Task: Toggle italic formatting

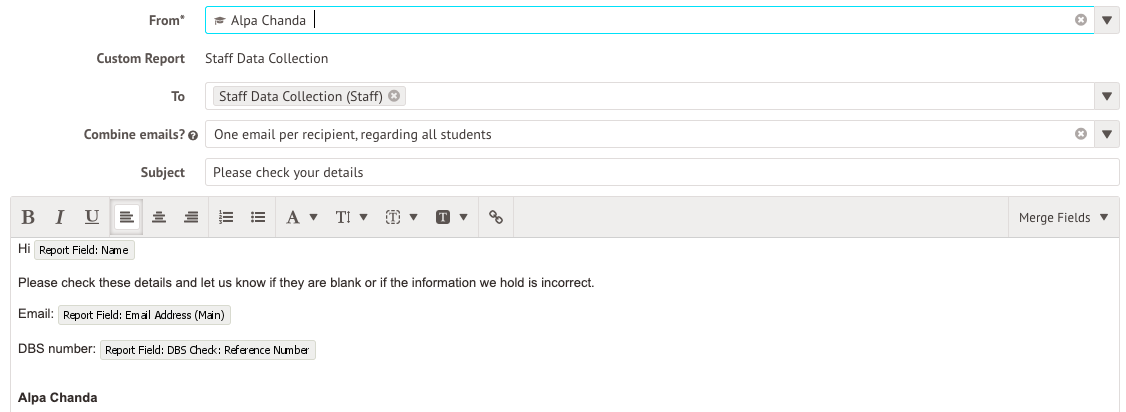Action: [60, 217]
